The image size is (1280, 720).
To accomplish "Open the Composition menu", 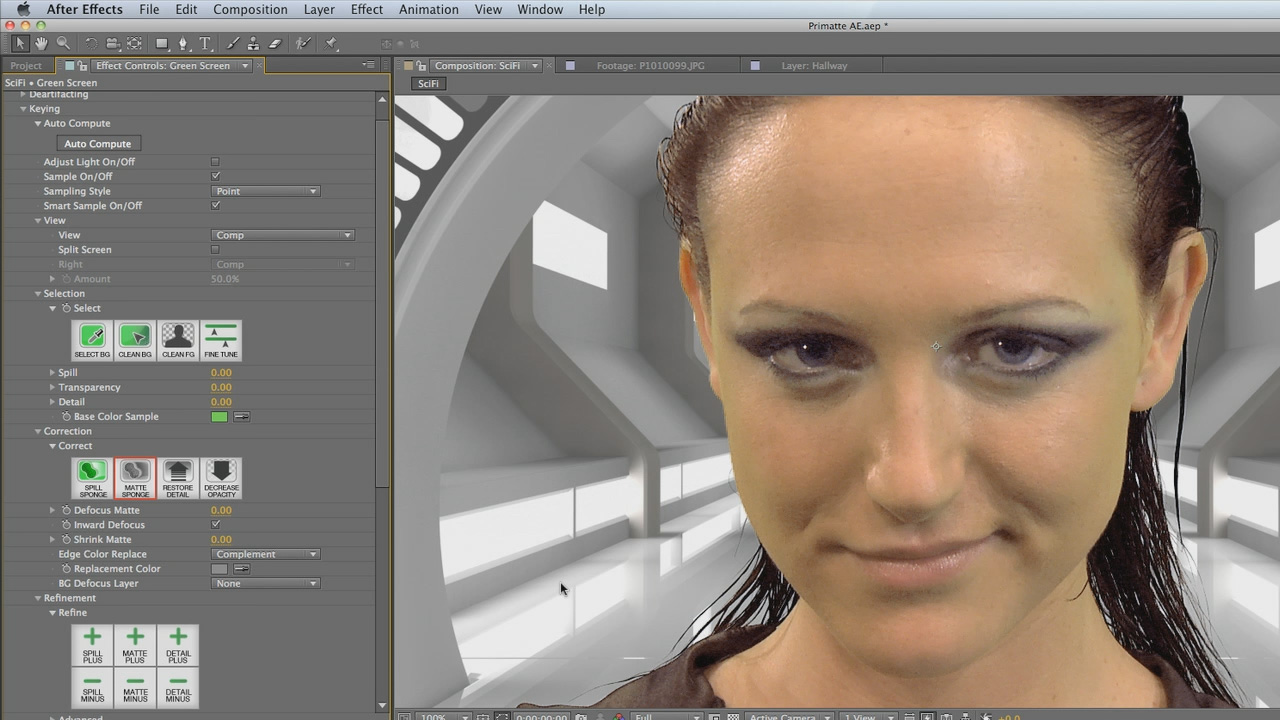I will tap(250, 10).
